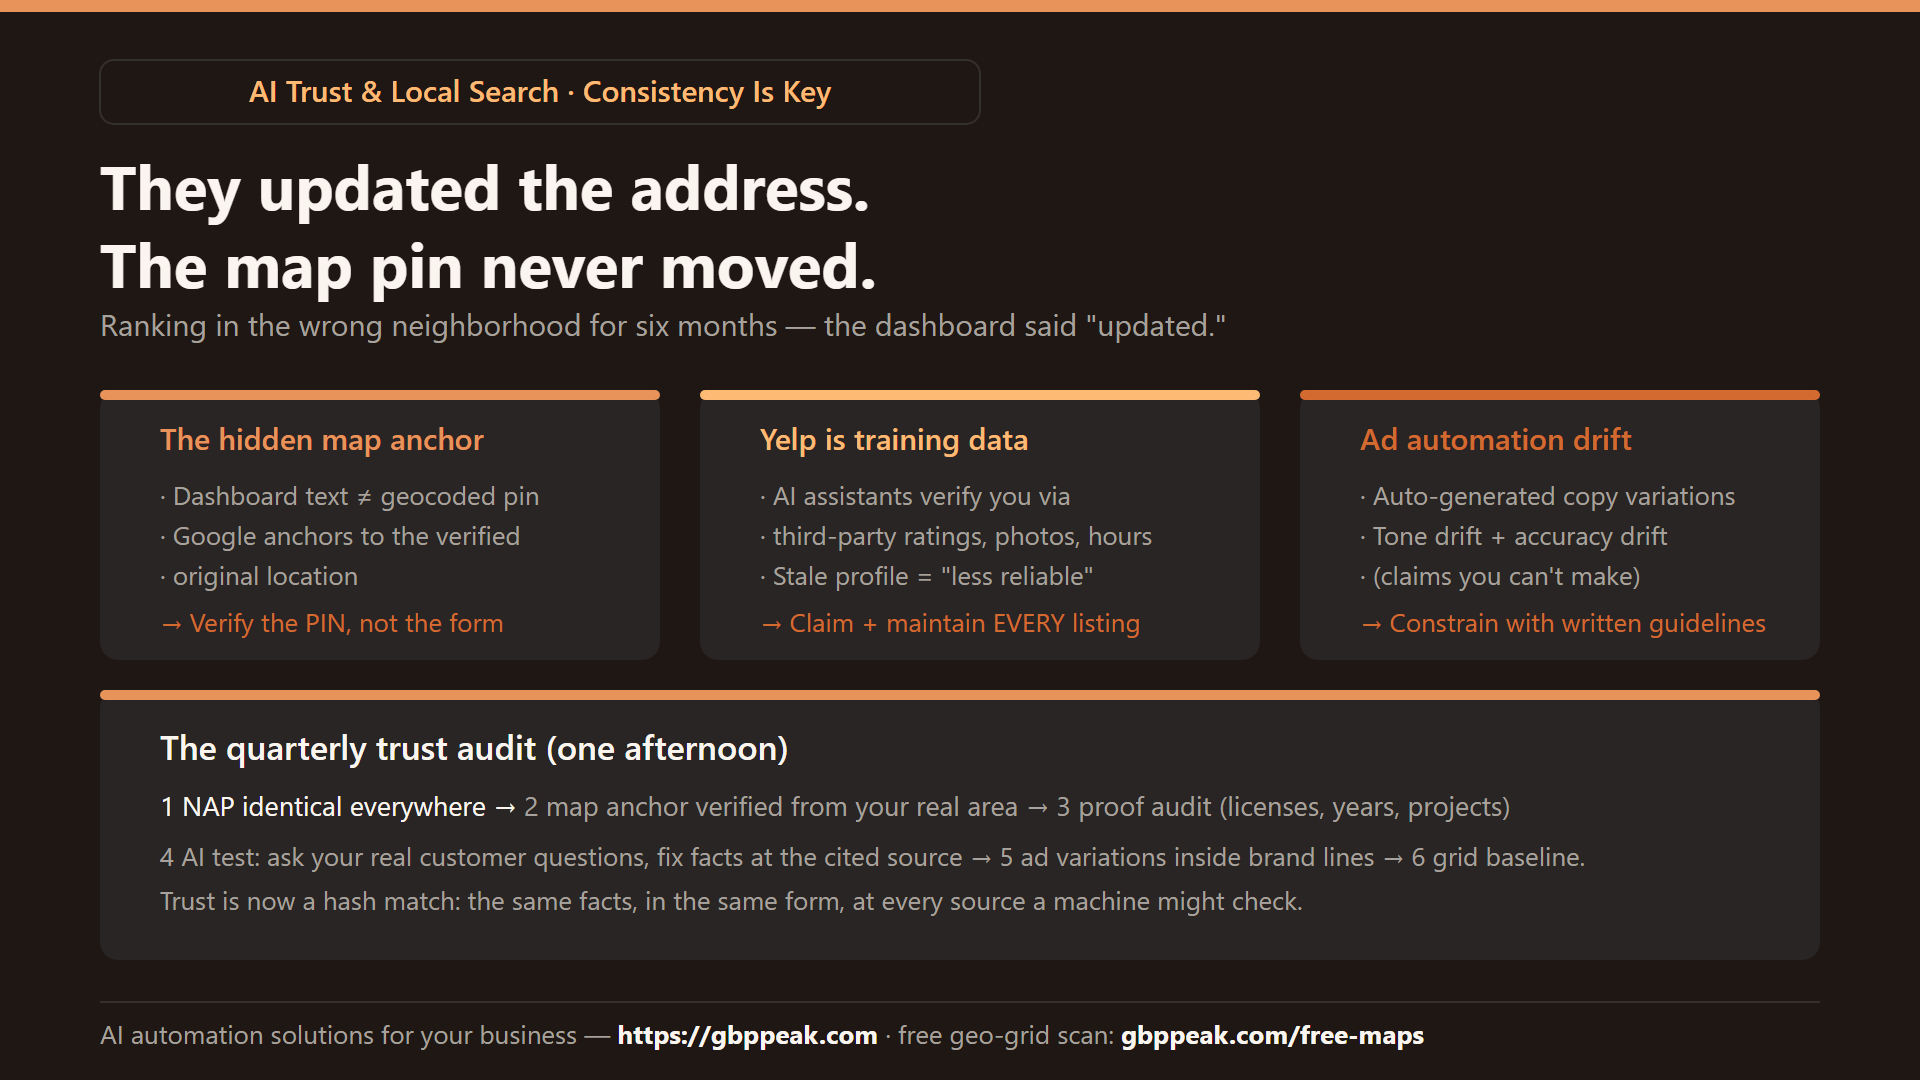Screen dimensions: 1920x1080
Task: Click the 'original location' bullet line
Action: tap(259, 576)
